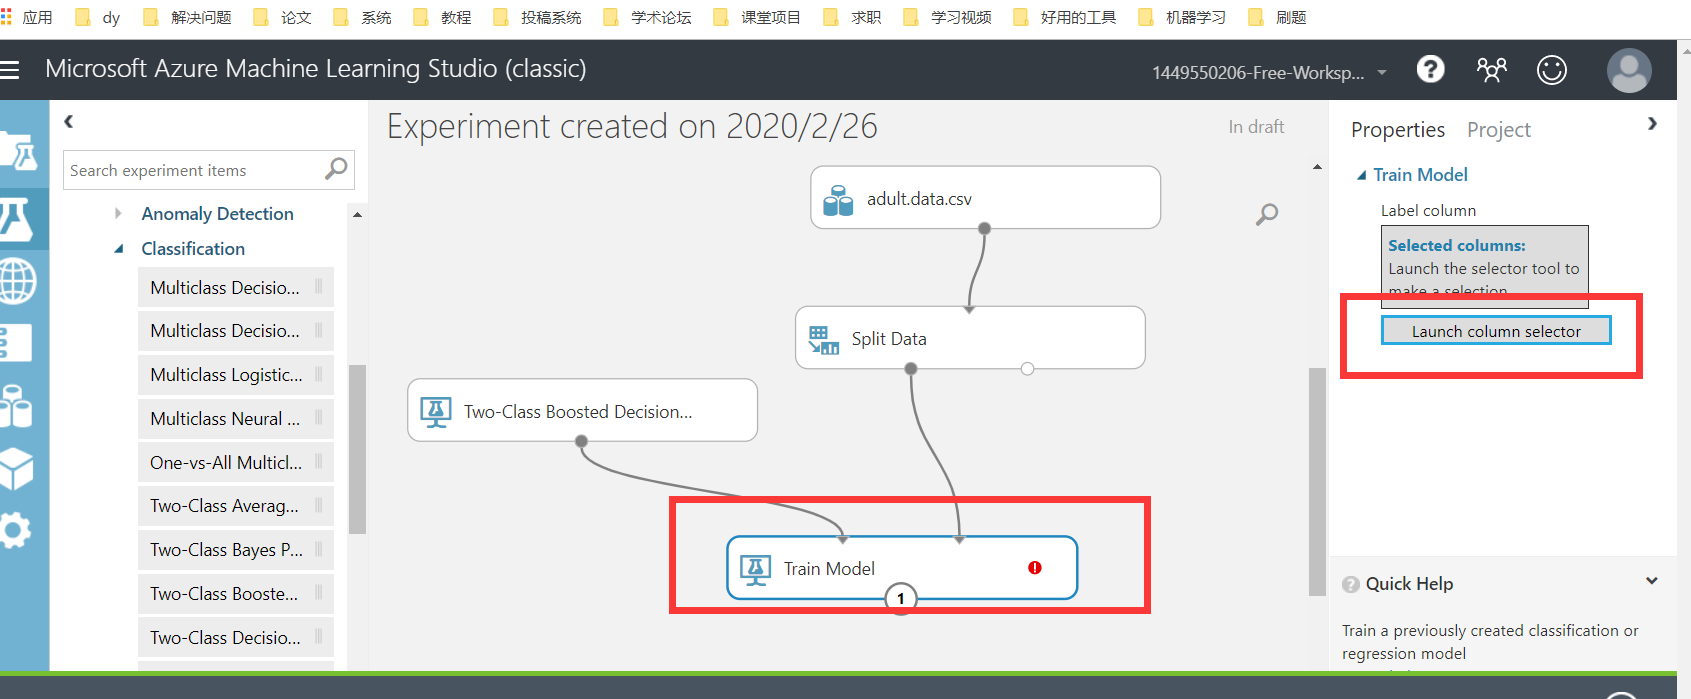This screenshot has height=699, width=1691.
Task: Select the adult.data.csv module
Action: [985, 198]
